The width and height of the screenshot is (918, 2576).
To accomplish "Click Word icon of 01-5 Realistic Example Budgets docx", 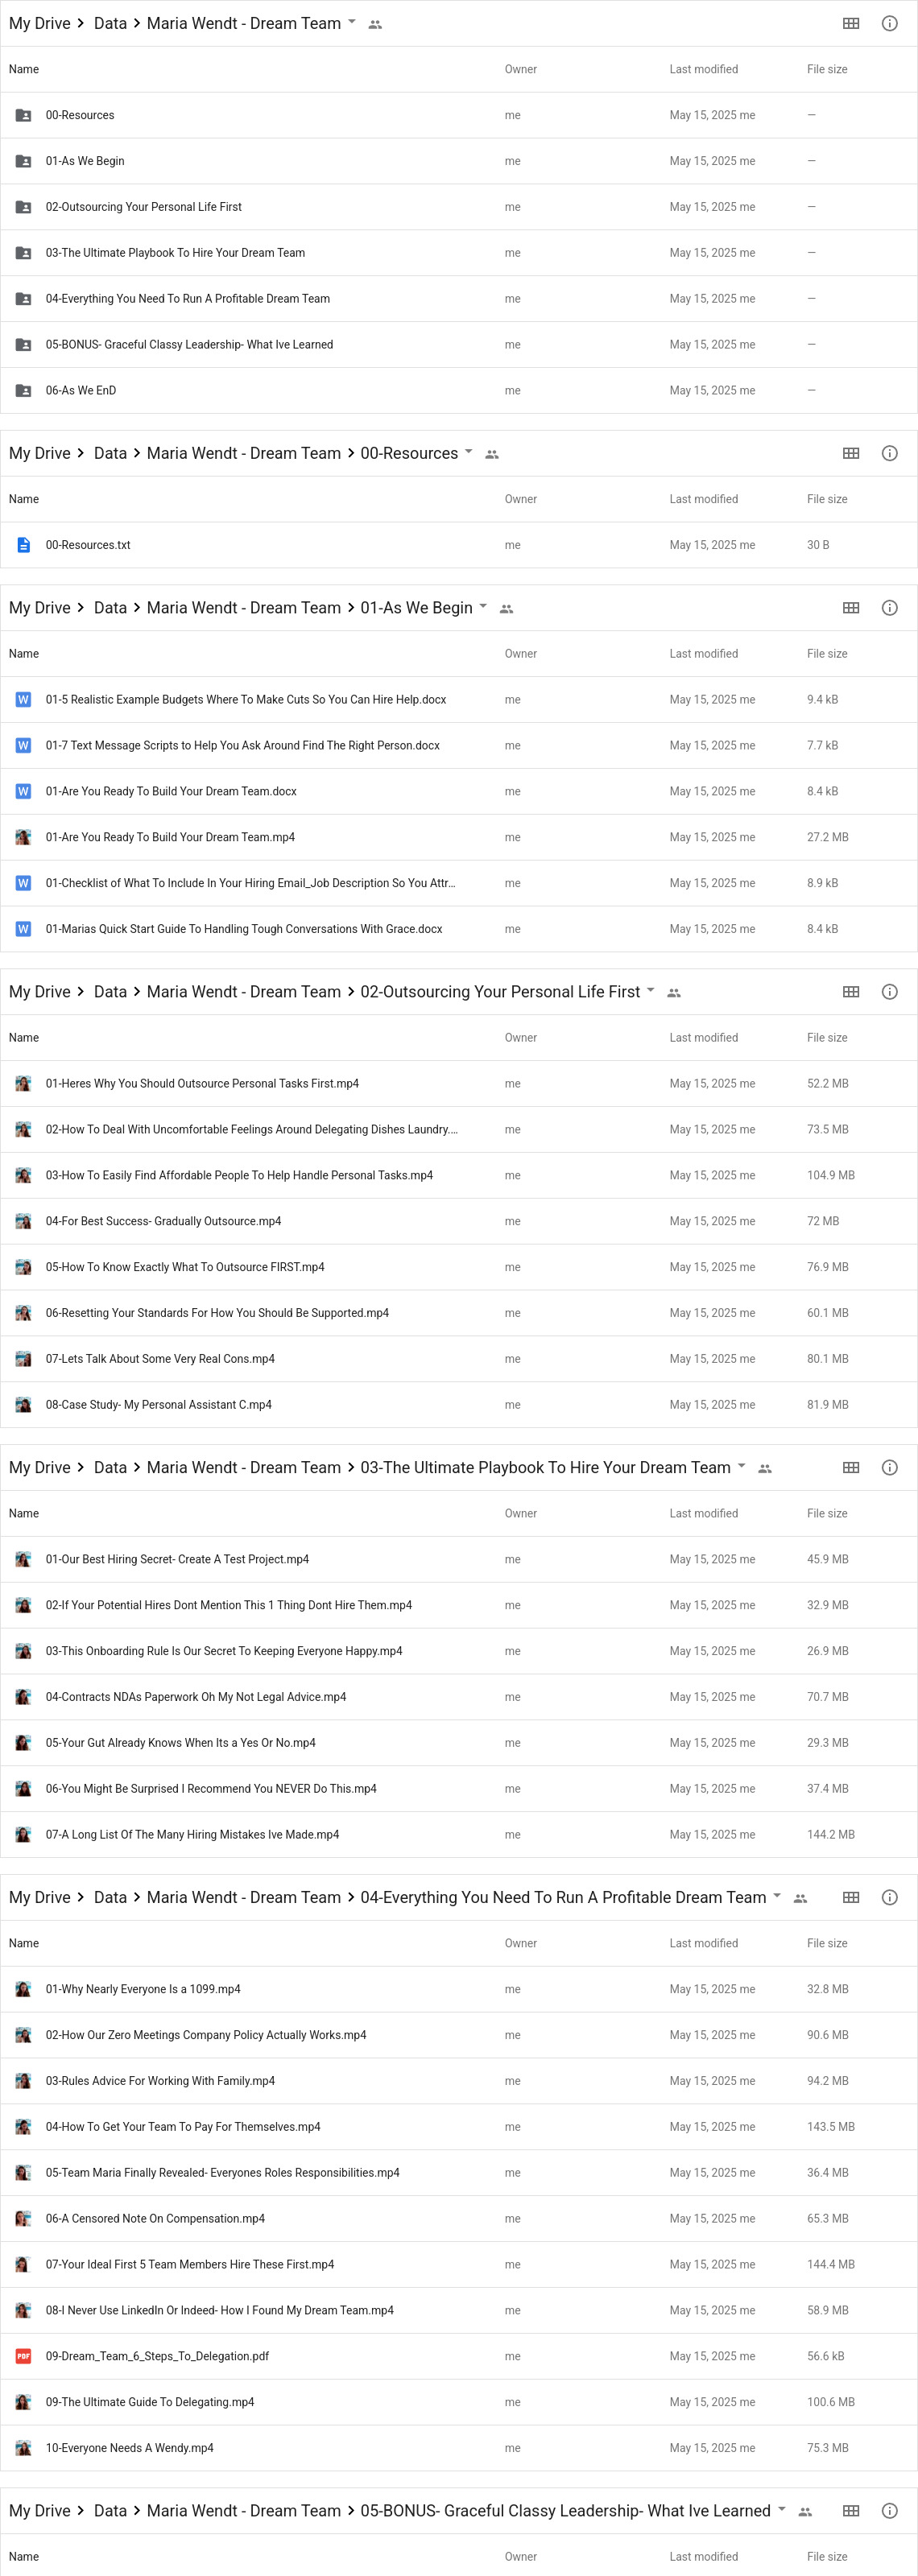I will coord(23,700).
